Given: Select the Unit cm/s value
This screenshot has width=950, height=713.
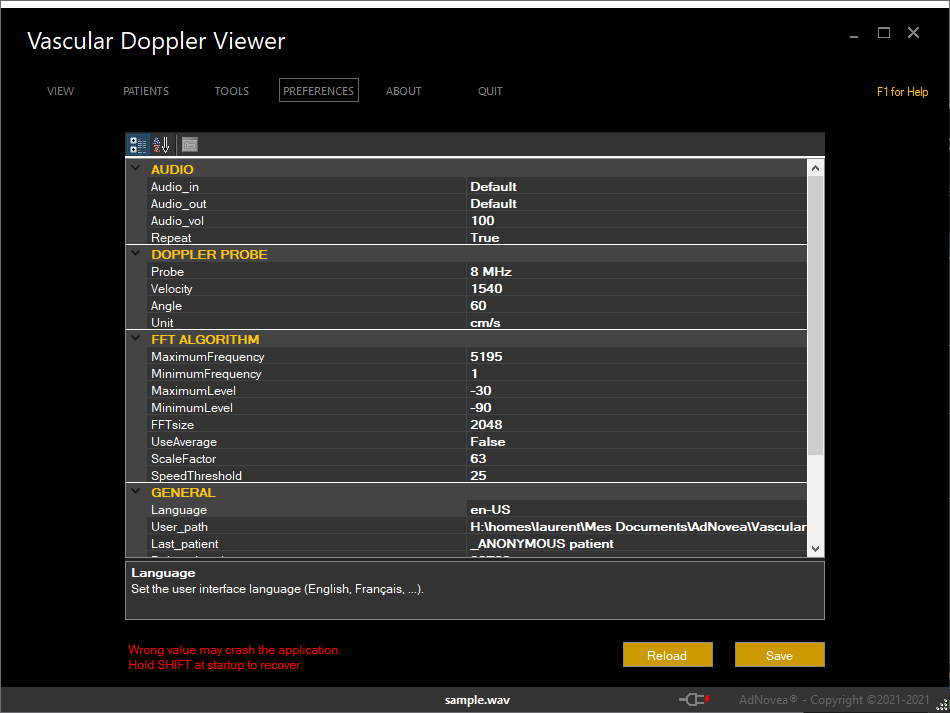Looking at the screenshot, I should (x=637, y=322).
